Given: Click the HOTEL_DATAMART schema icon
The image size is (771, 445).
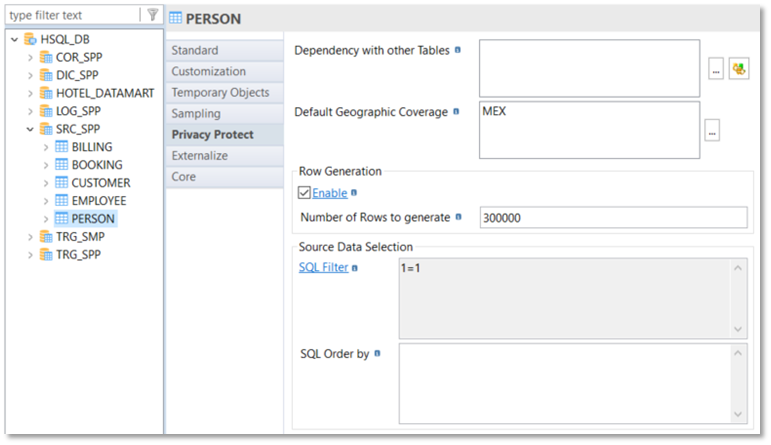Looking at the screenshot, I should pos(46,93).
